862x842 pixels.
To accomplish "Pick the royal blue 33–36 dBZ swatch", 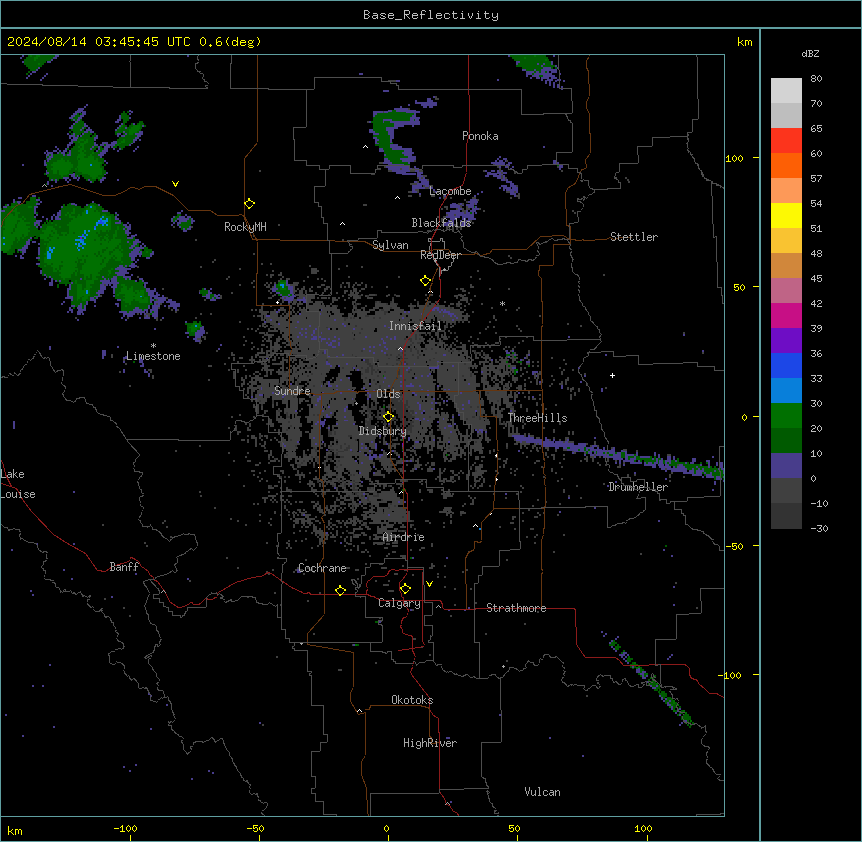I will click(x=786, y=365).
